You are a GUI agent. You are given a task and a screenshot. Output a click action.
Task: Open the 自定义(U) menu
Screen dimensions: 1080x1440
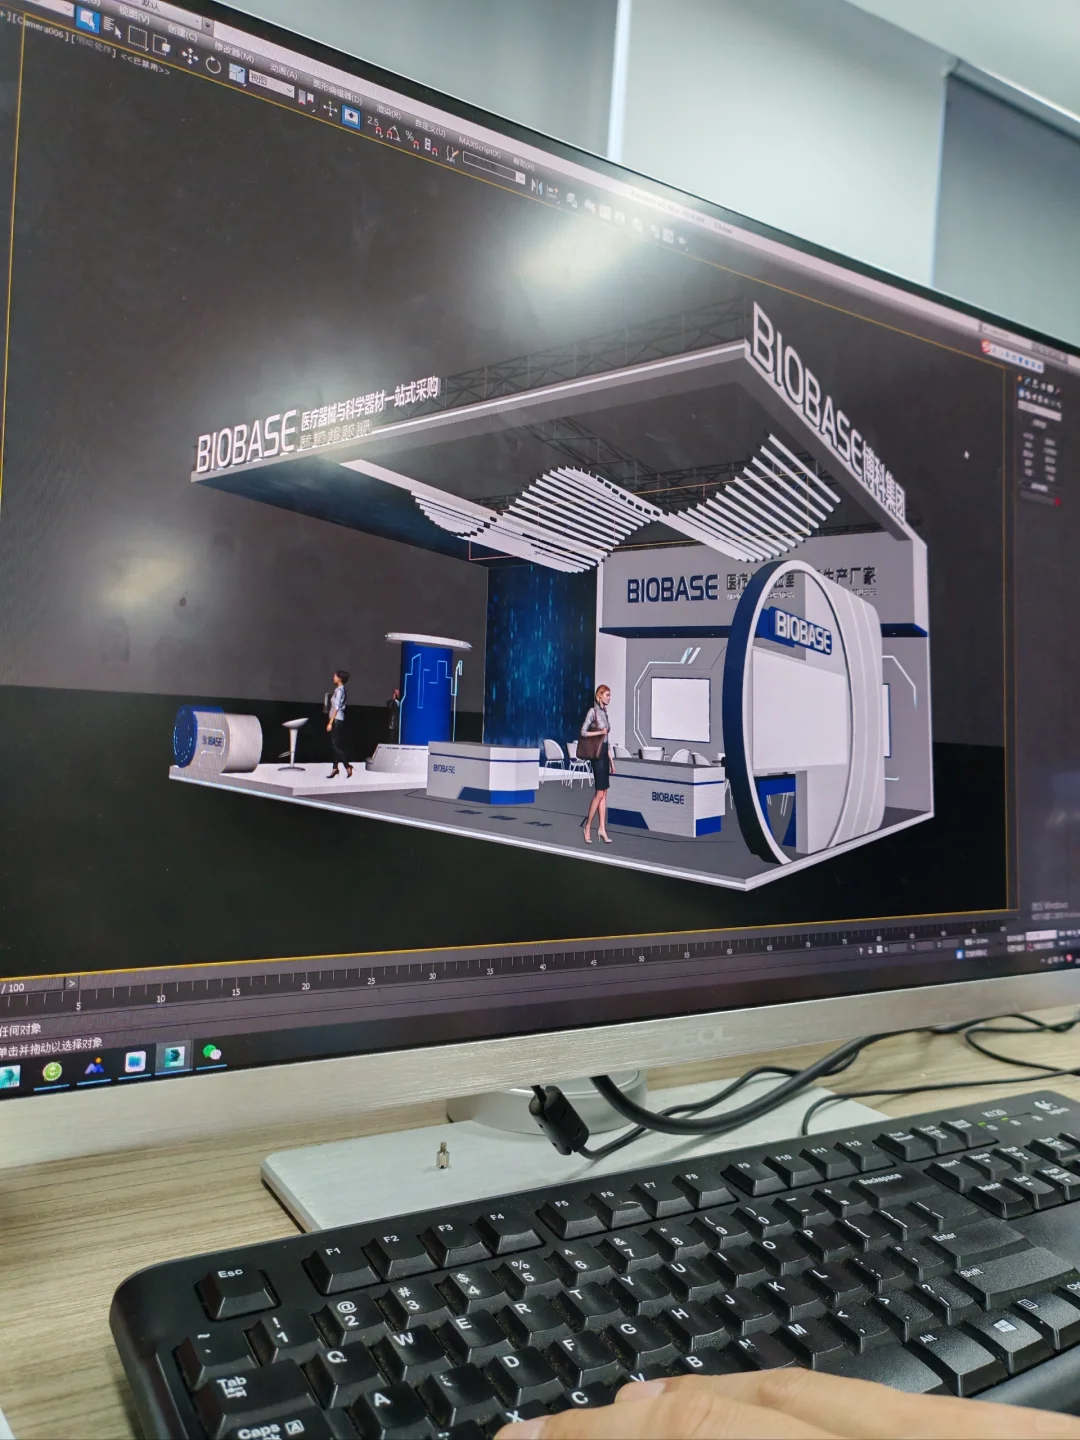[430, 128]
